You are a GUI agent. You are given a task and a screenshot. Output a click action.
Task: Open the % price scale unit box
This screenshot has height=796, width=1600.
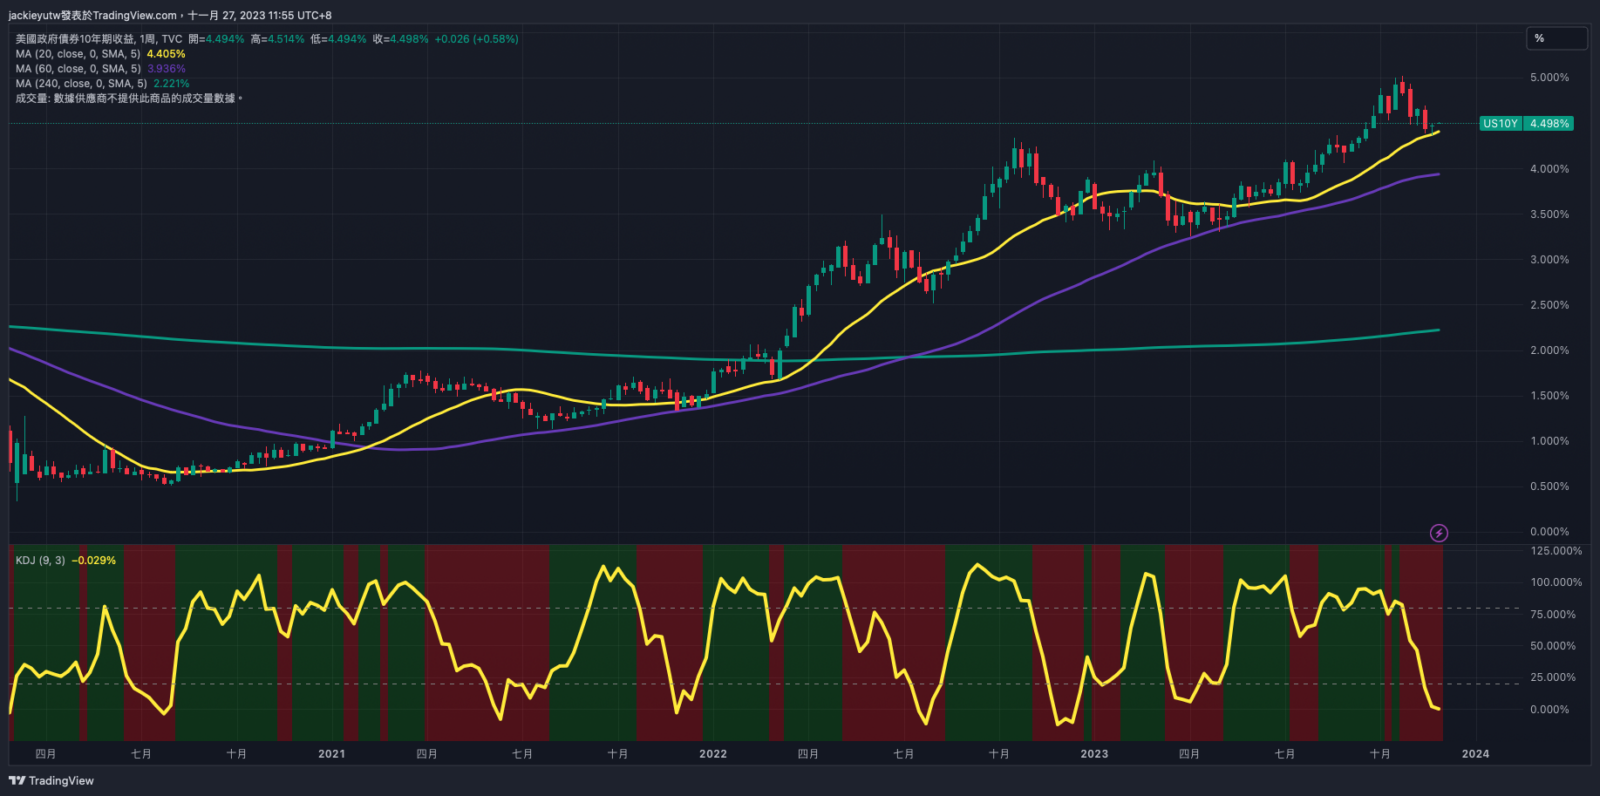pos(1556,39)
